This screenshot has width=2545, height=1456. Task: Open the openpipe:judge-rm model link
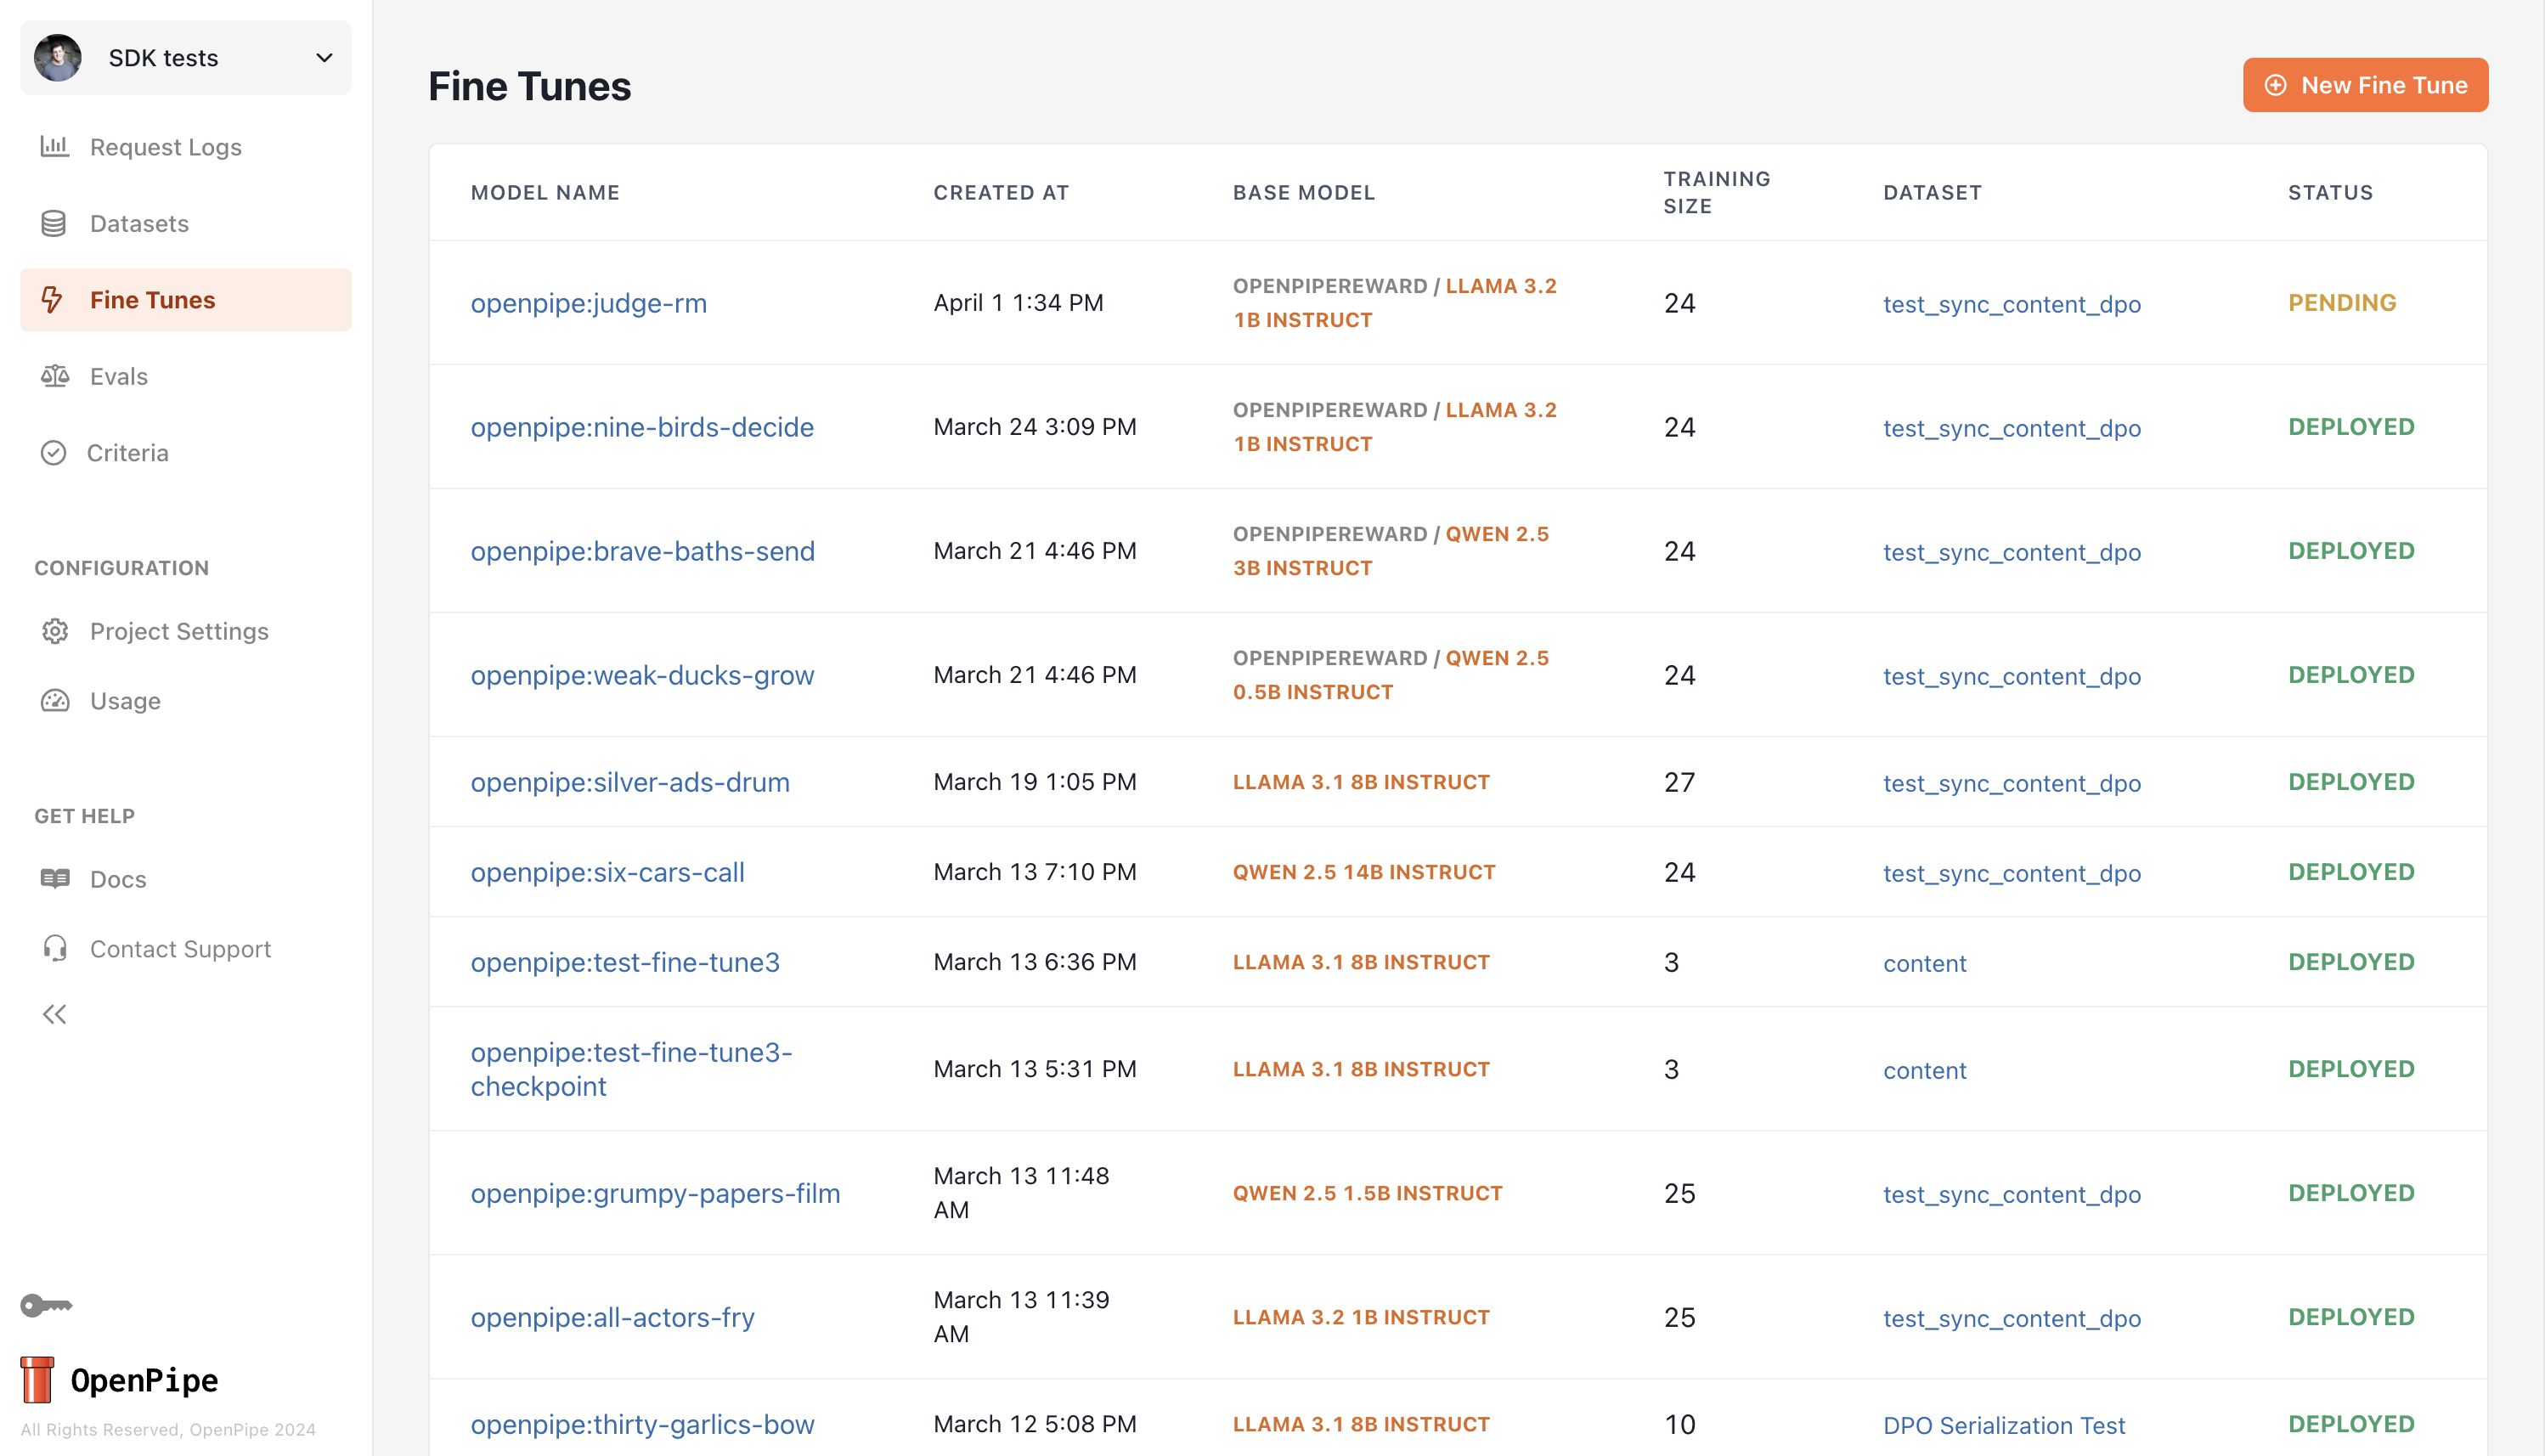point(588,303)
